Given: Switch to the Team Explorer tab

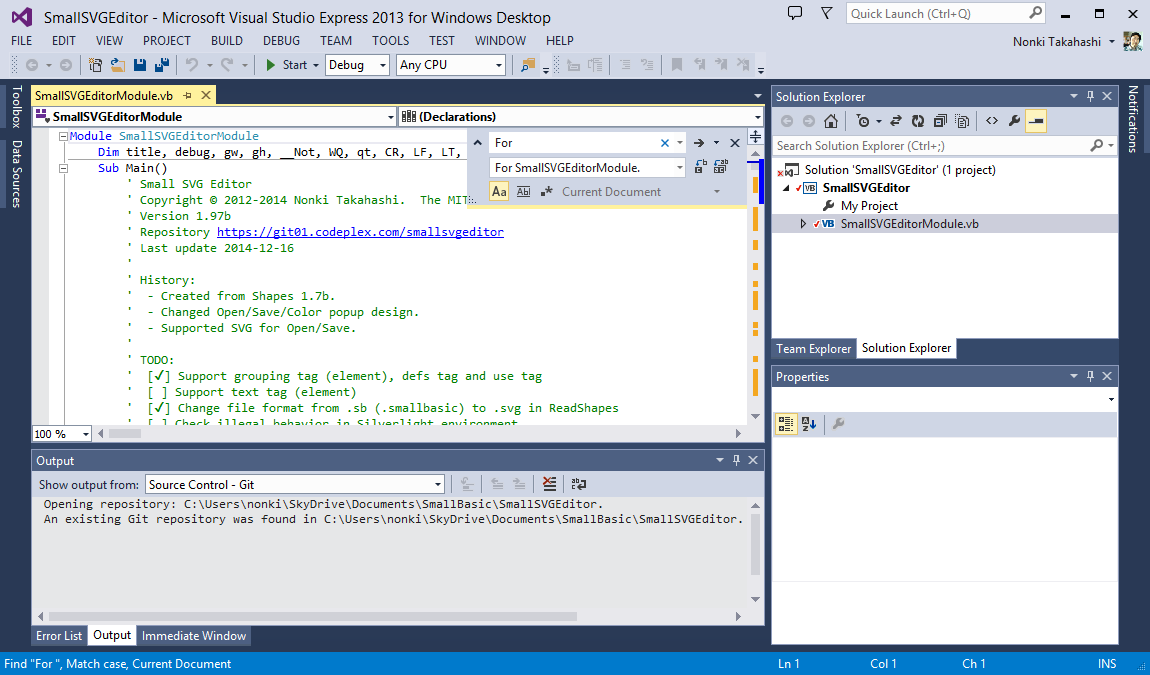Looking at the screenshot, I should click(813, 349).
